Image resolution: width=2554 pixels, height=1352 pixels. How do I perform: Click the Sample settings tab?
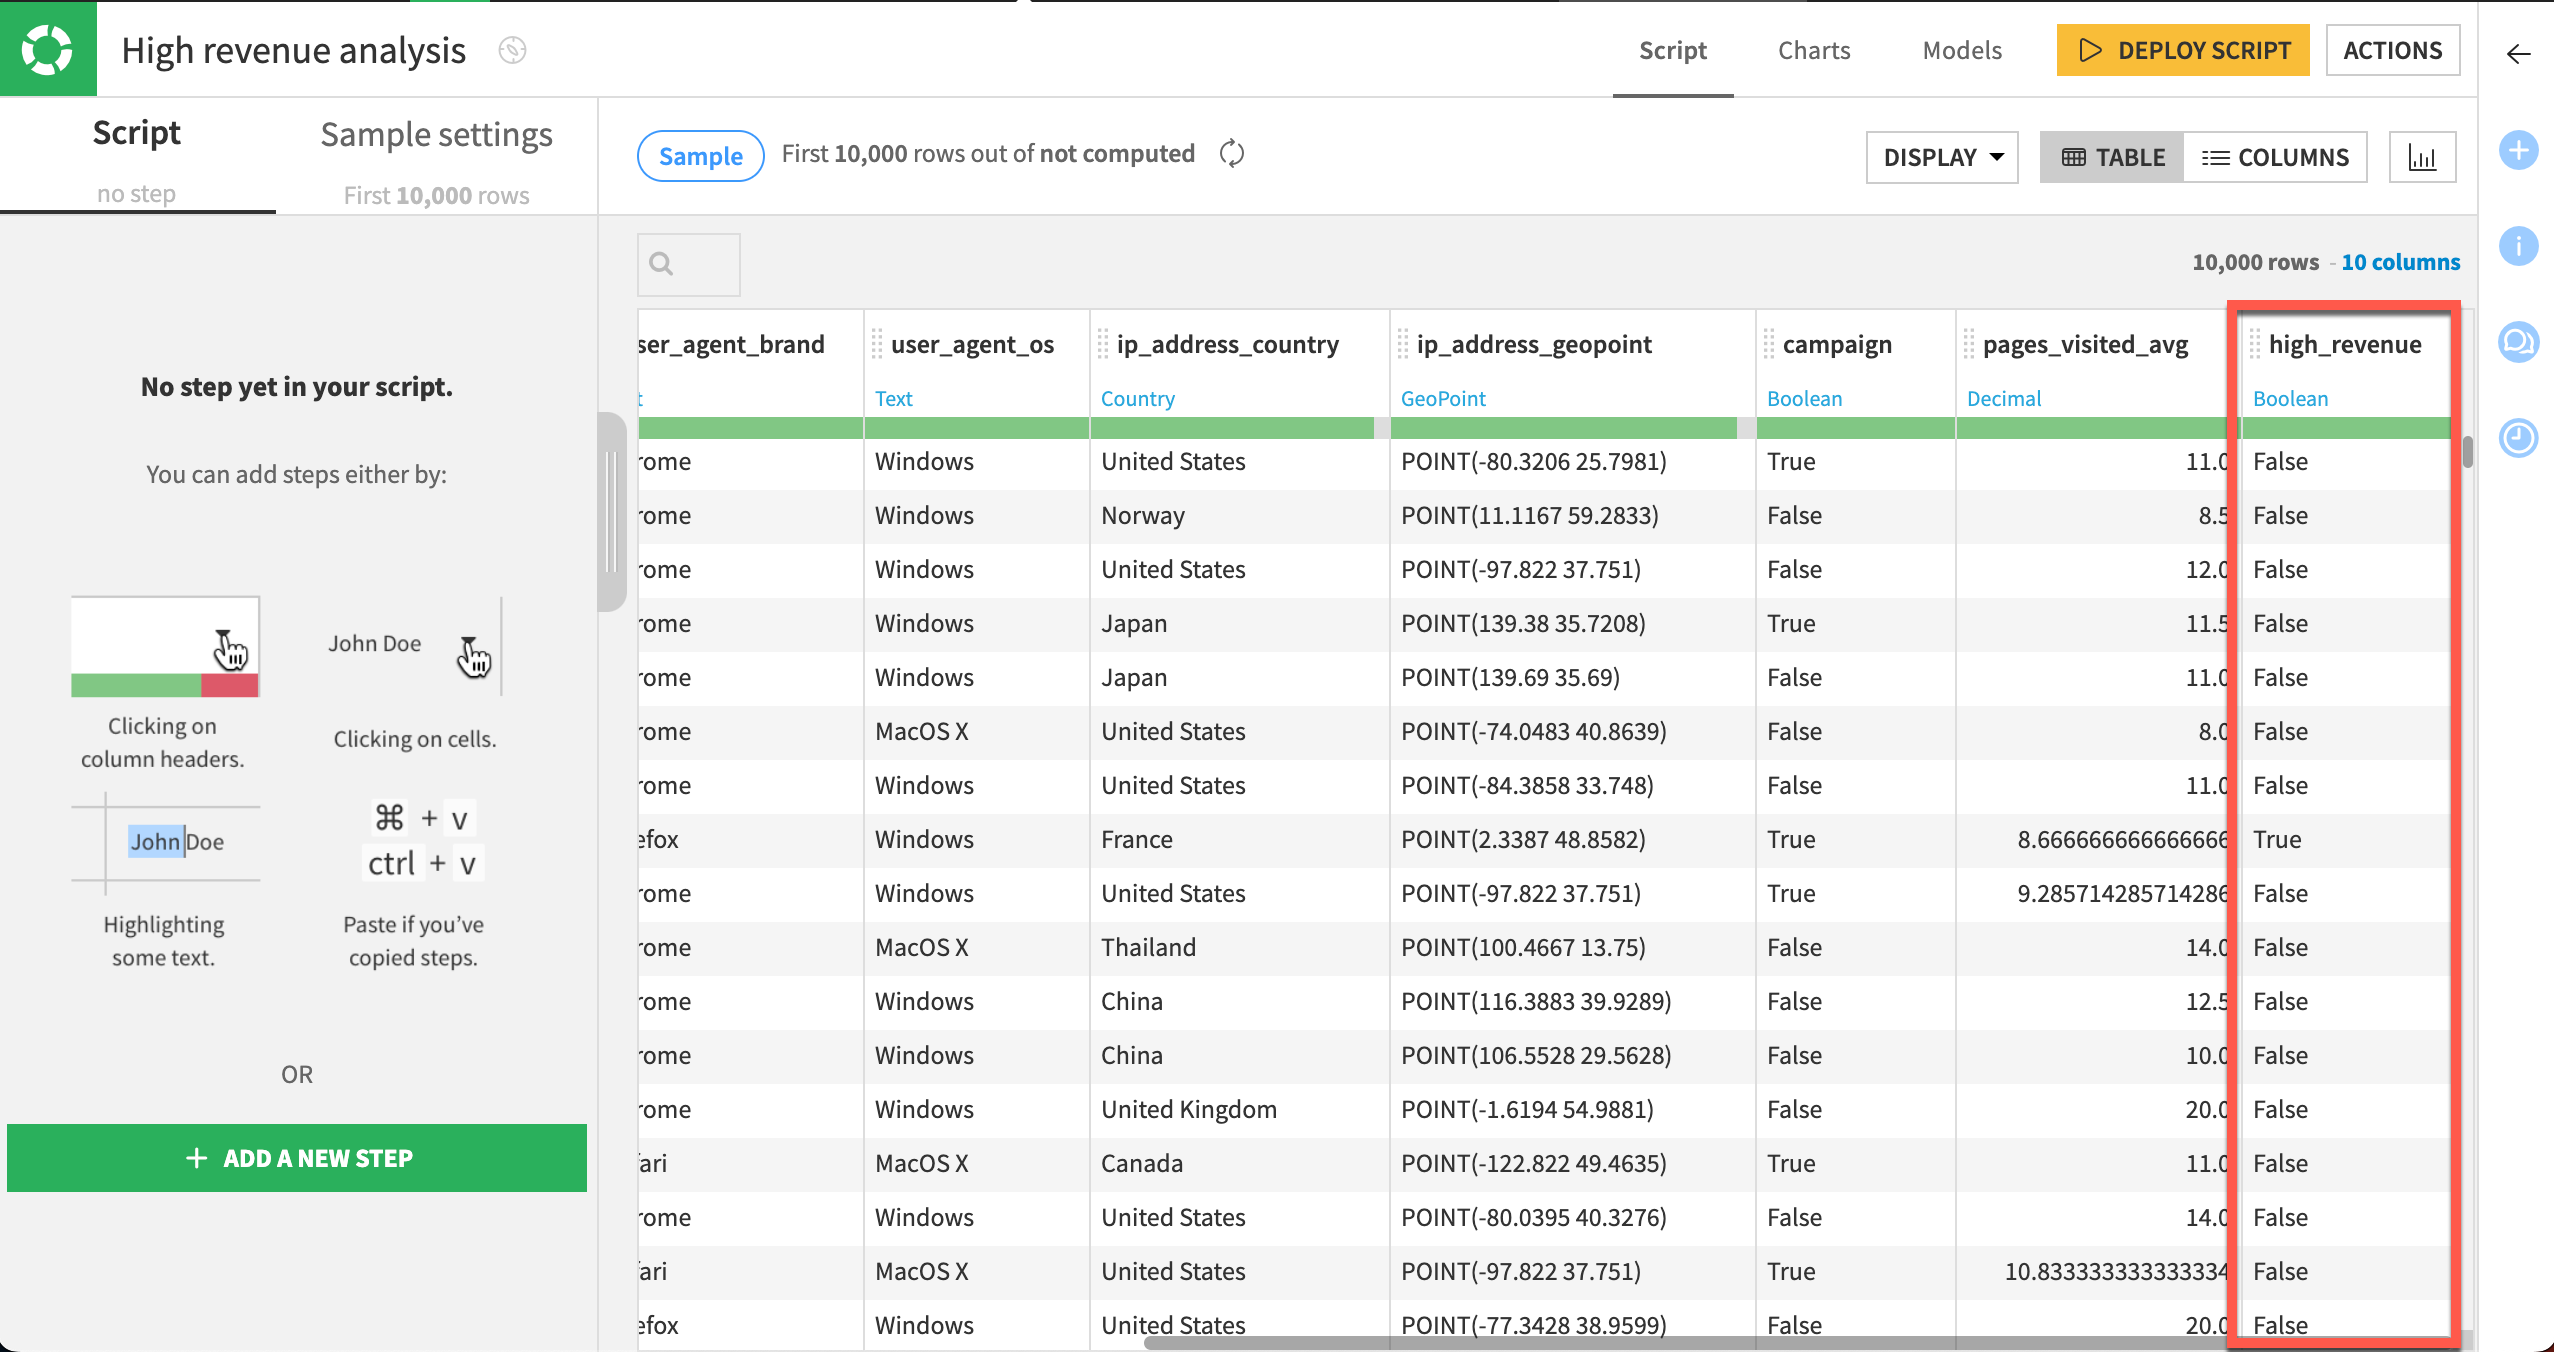tap(436, 134)
